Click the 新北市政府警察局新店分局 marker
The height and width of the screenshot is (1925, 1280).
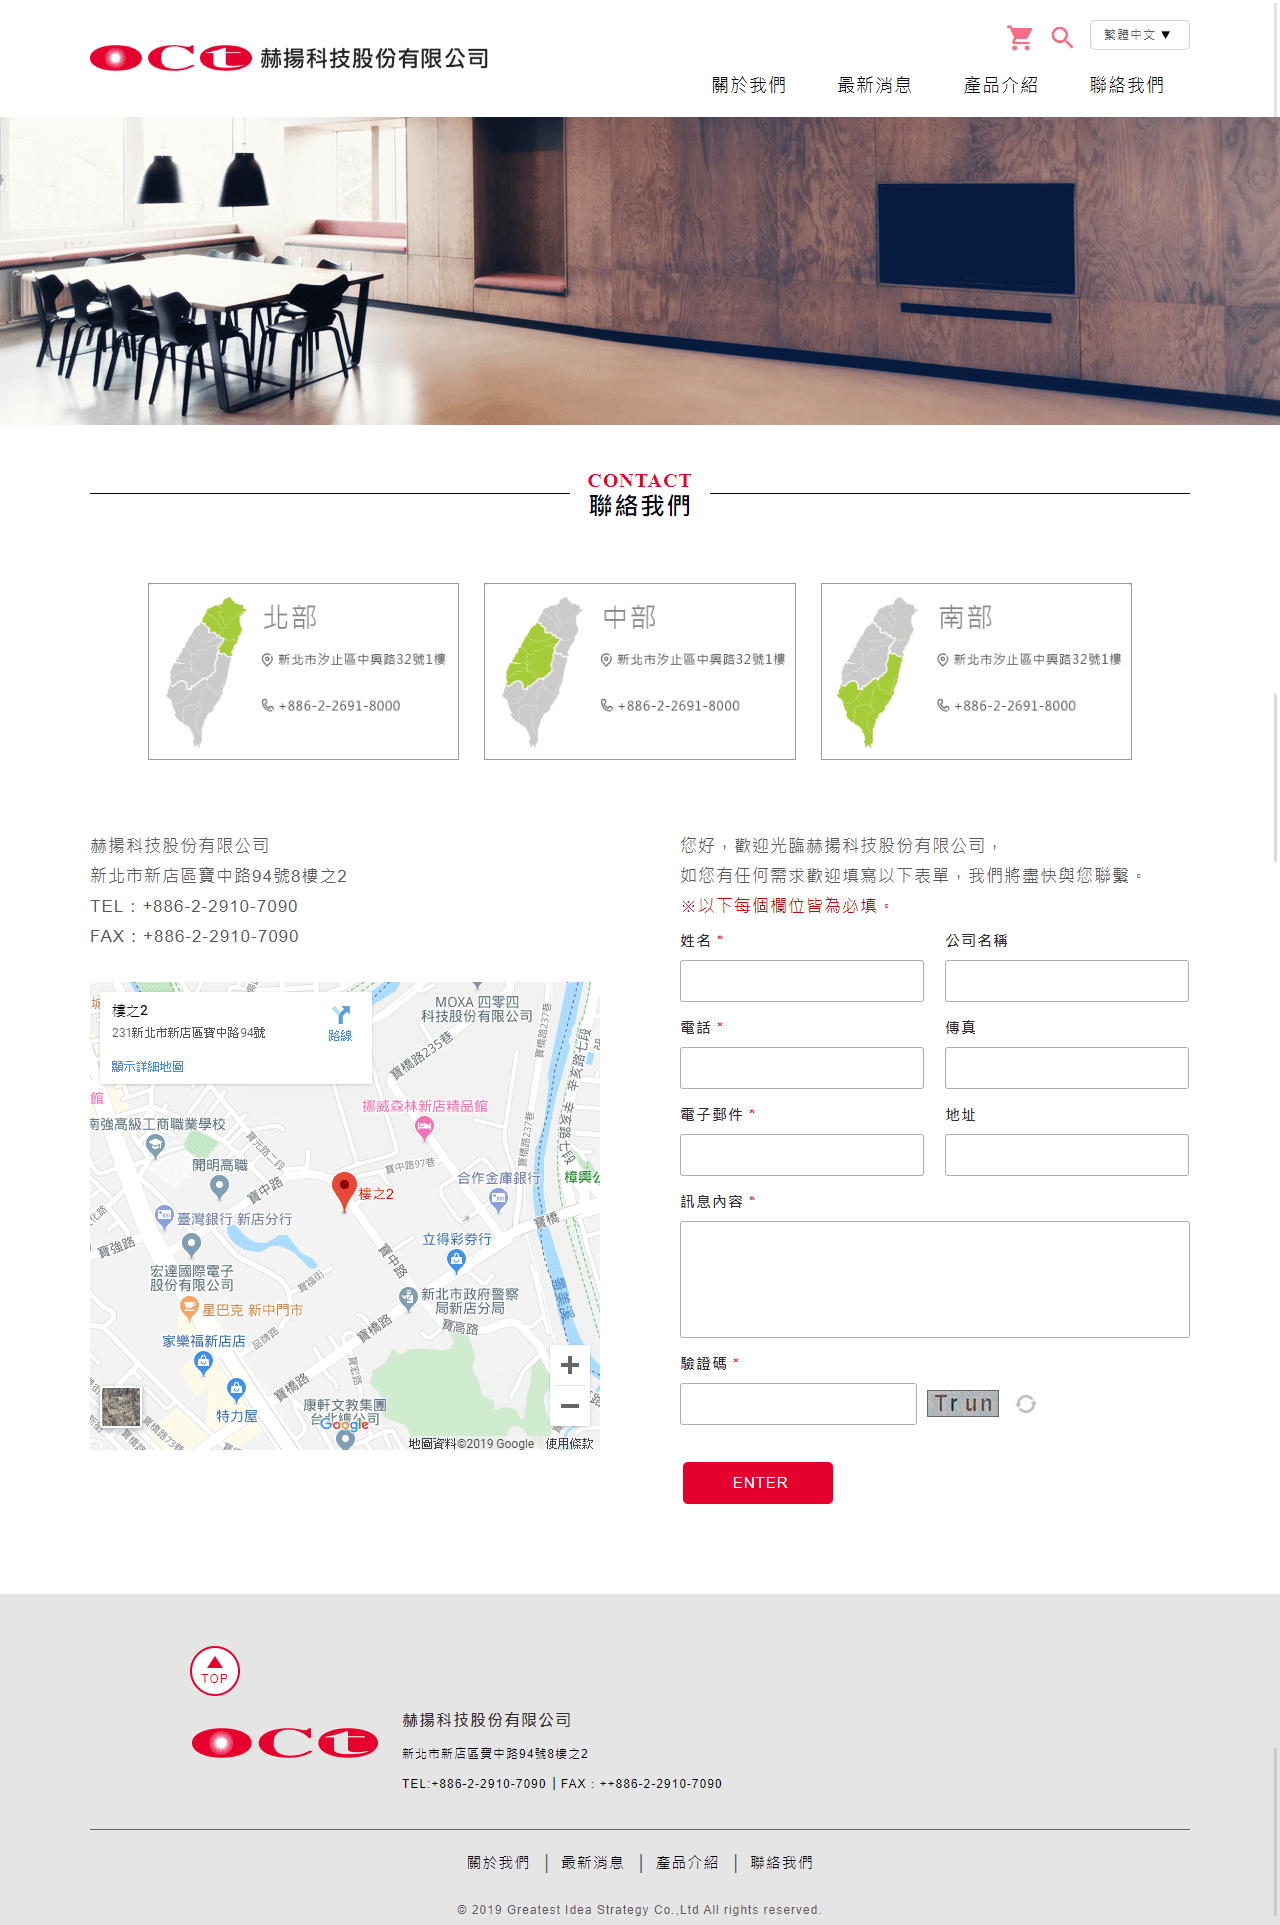(x=407, y=1298)
